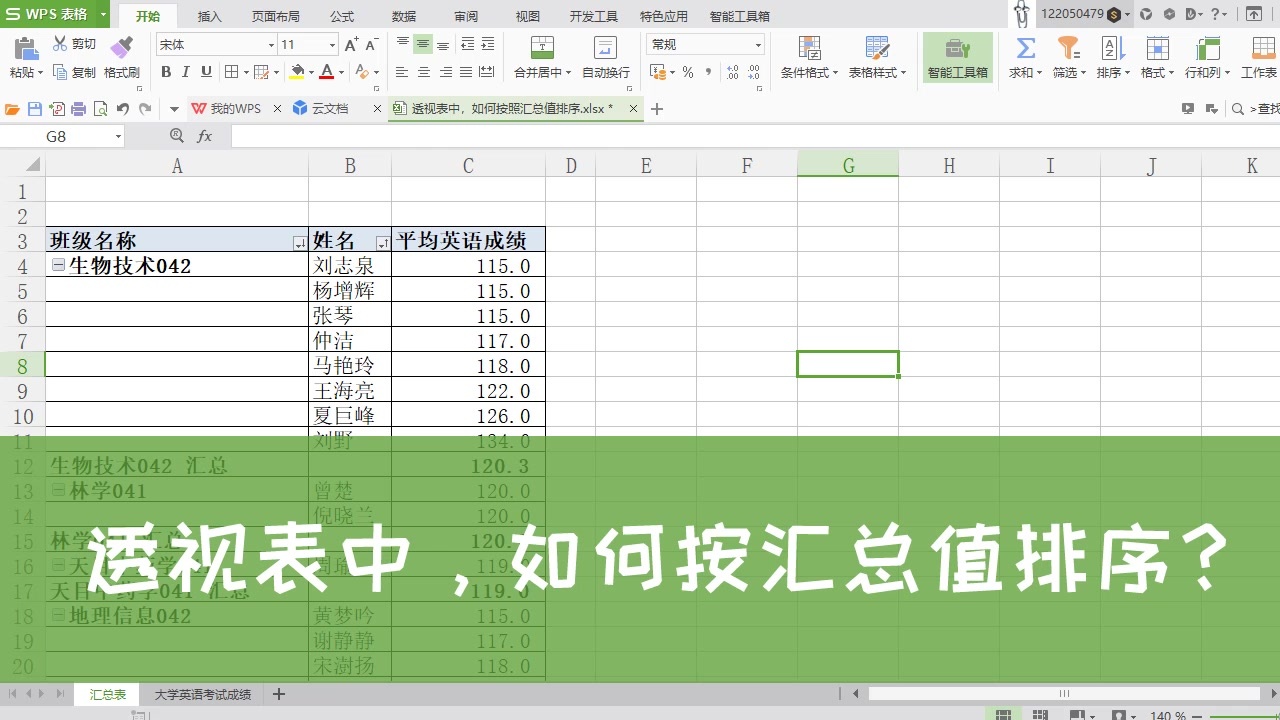This screenshot has width=1280, height=720.
Task: Open the 开始 (Home) ribbon tab
Action: pos(148,16)
